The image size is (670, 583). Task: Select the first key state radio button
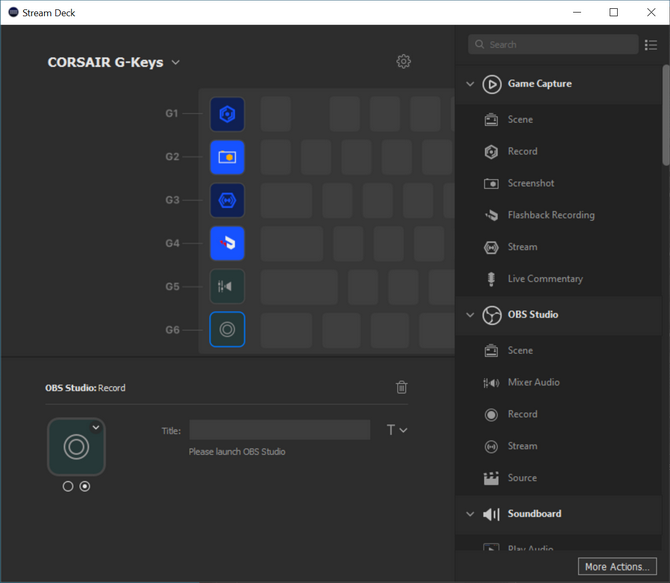(68, 486)
